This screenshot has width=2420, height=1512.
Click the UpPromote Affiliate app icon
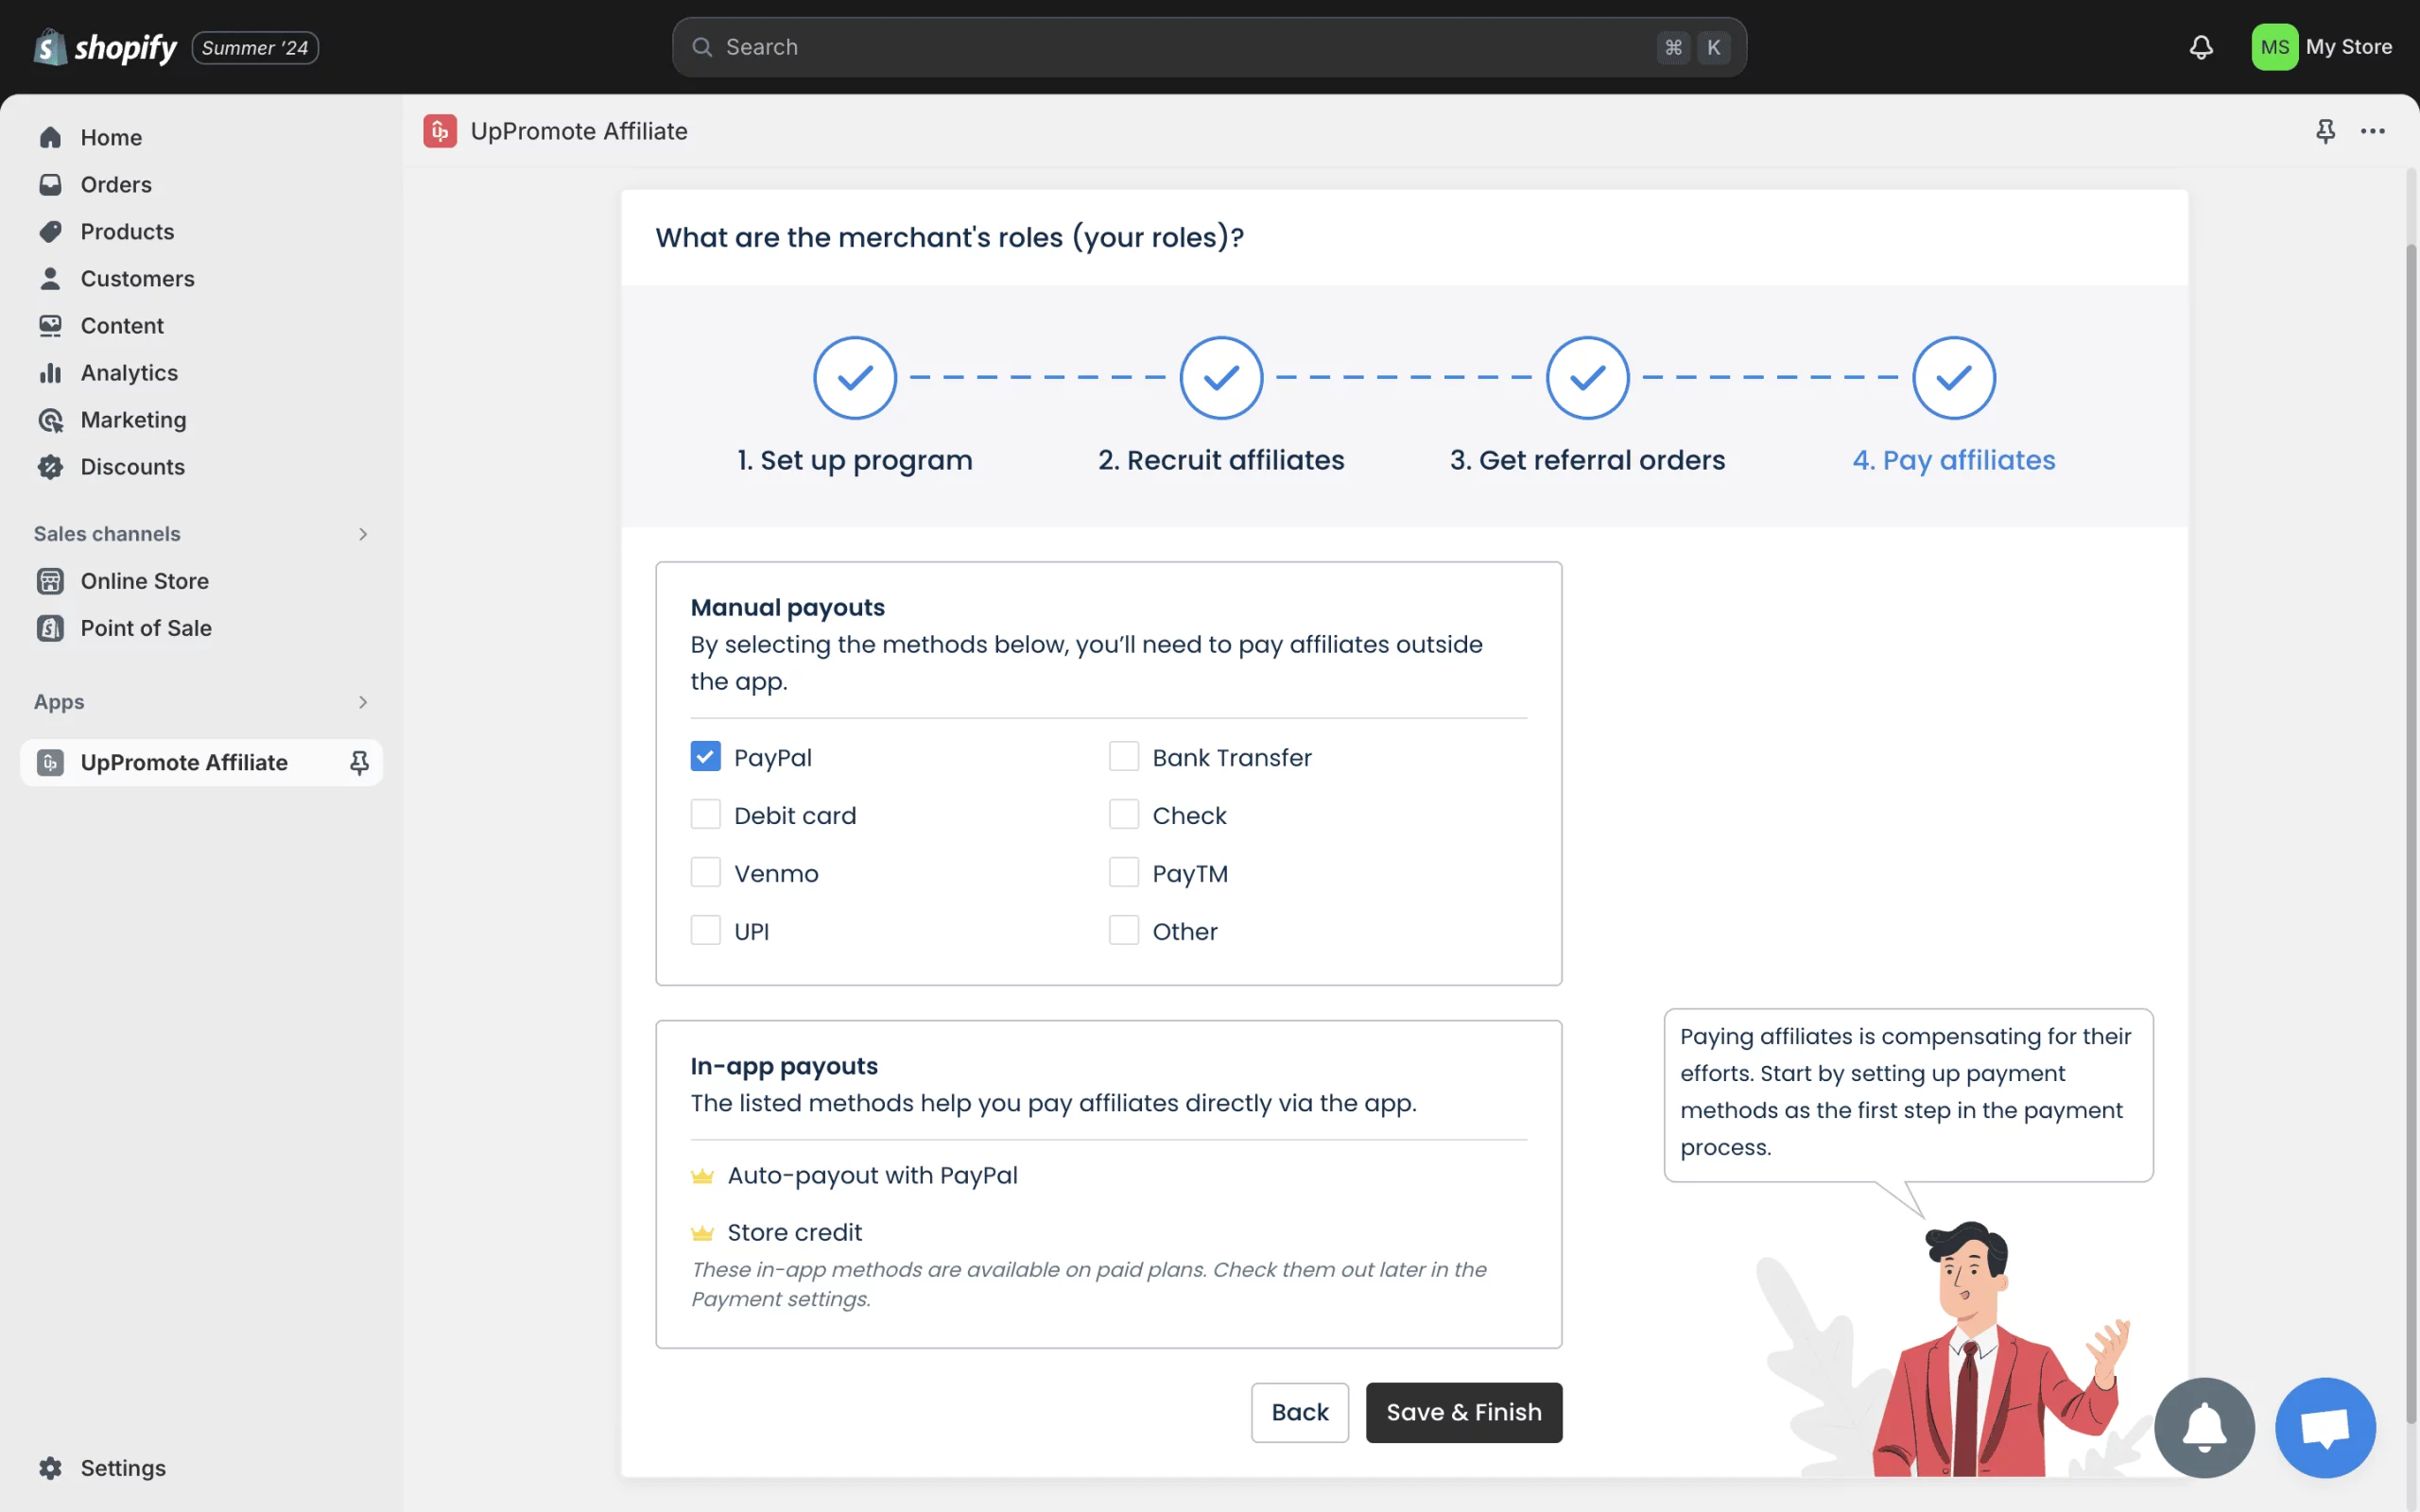coord(50,763)
